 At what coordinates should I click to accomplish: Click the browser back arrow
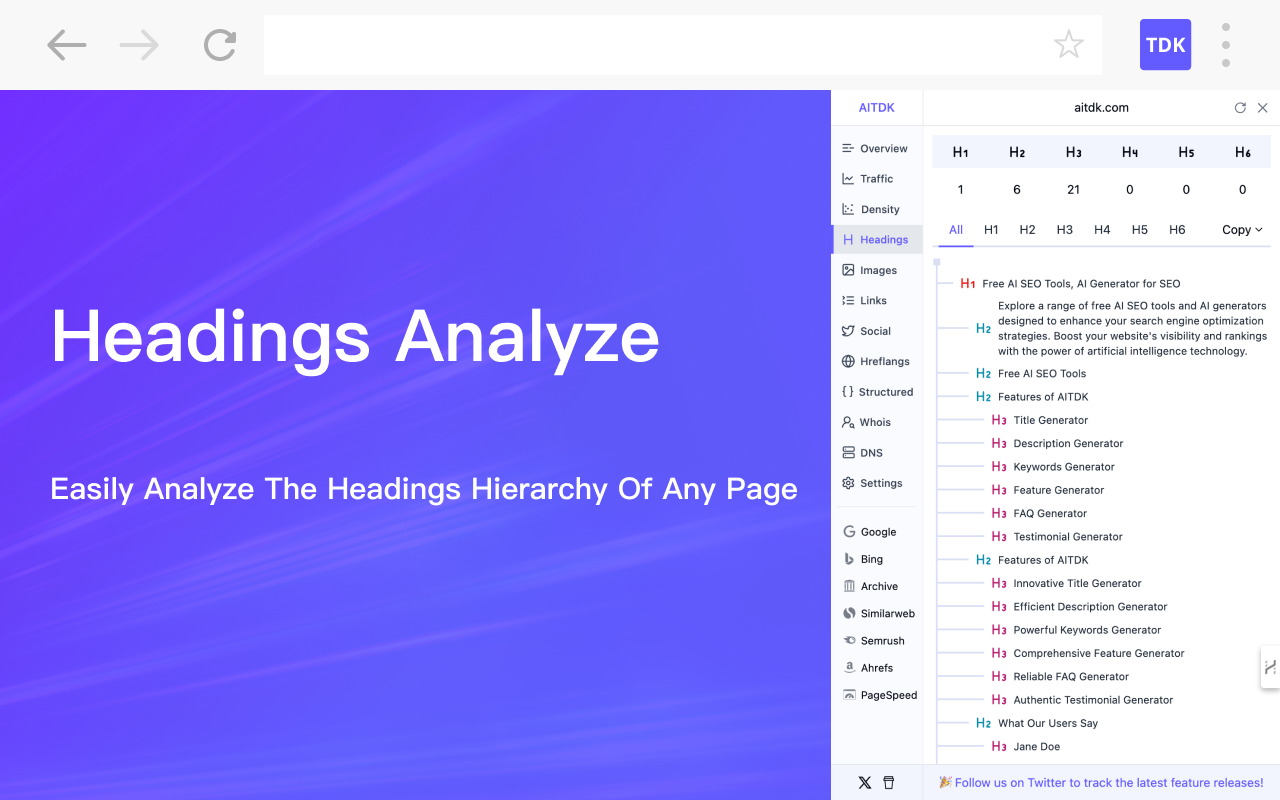pos(67,45)
